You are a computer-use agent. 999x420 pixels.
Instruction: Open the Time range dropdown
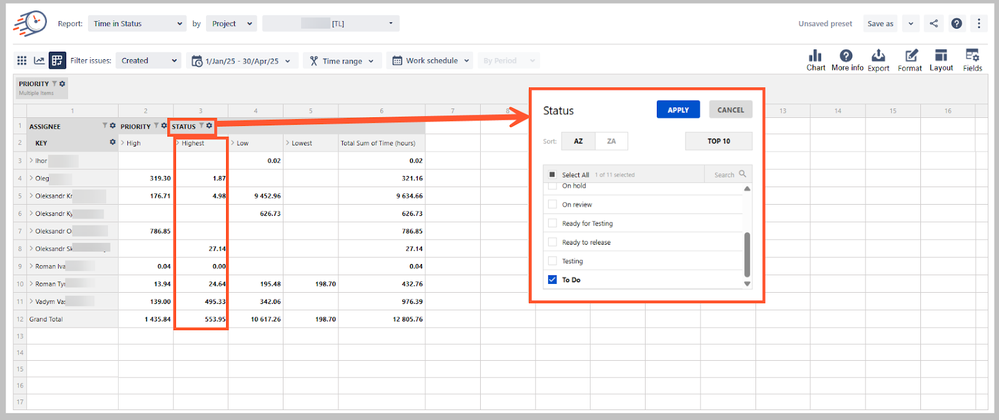pos(342,61)
